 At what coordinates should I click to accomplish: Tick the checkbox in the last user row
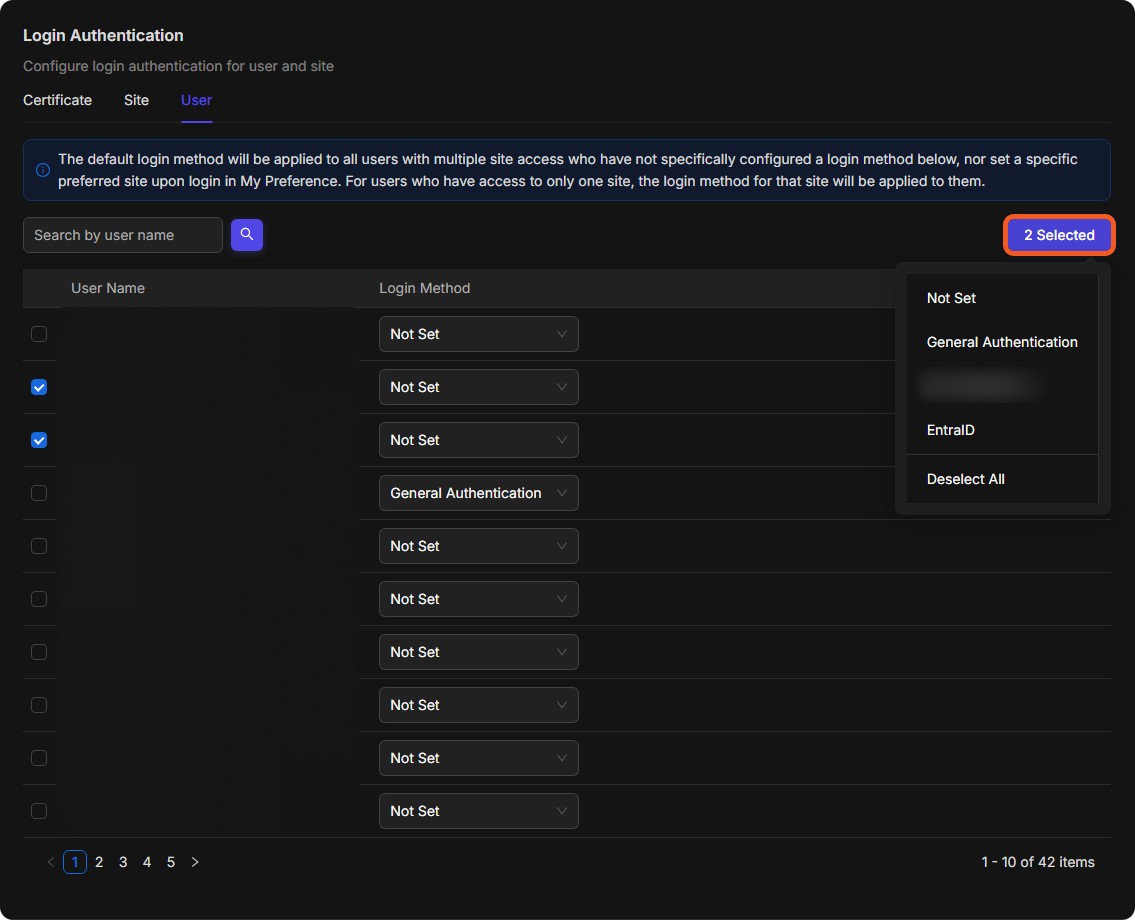coord(39,811)
